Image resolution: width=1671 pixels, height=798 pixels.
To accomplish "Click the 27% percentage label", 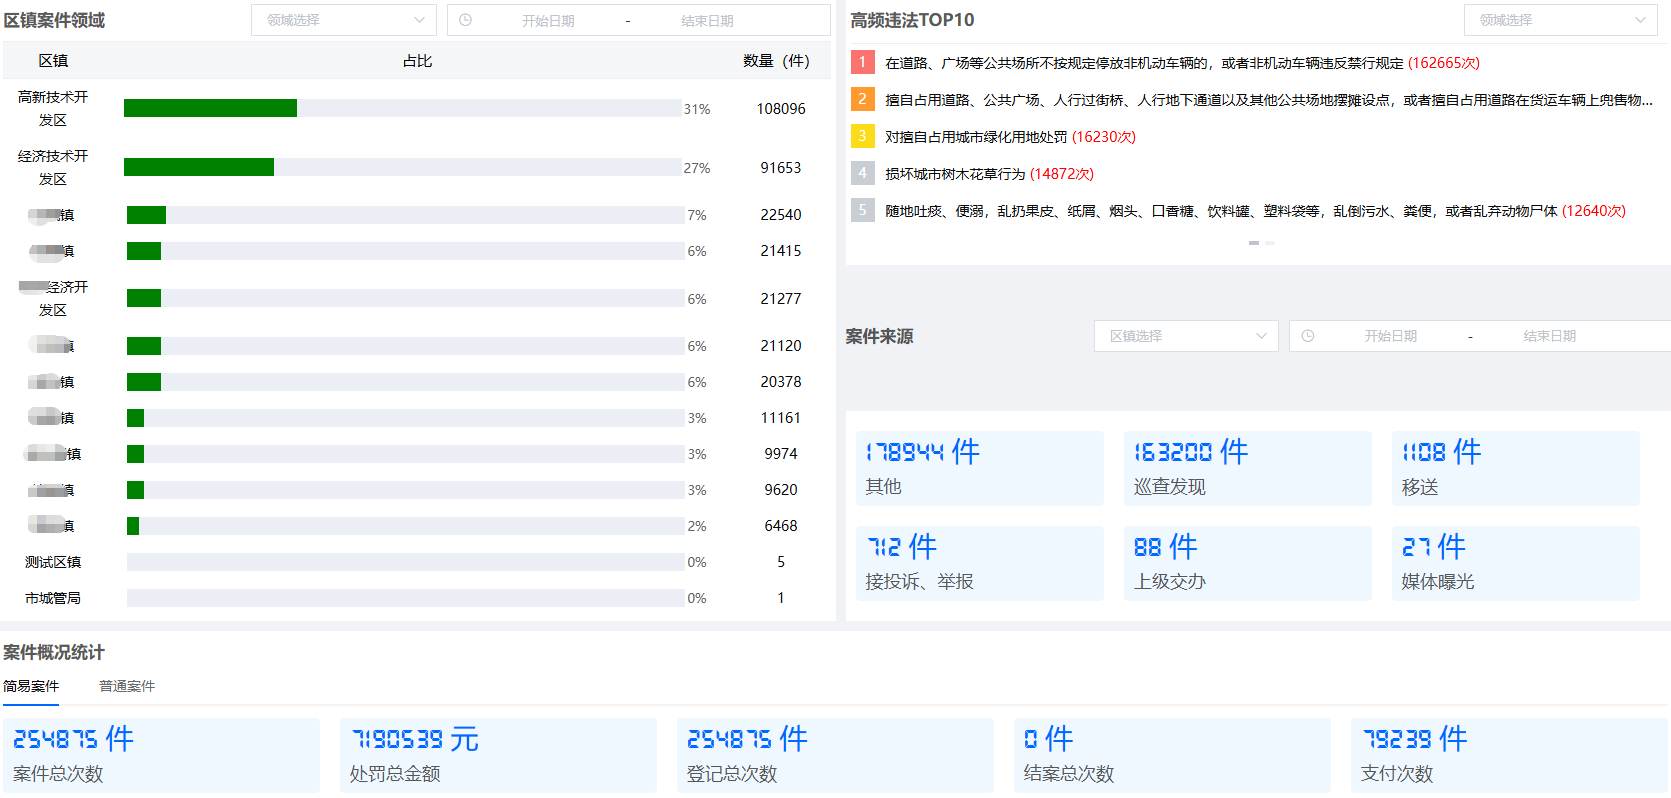I will pyautogui.click(x=697, y=168).
